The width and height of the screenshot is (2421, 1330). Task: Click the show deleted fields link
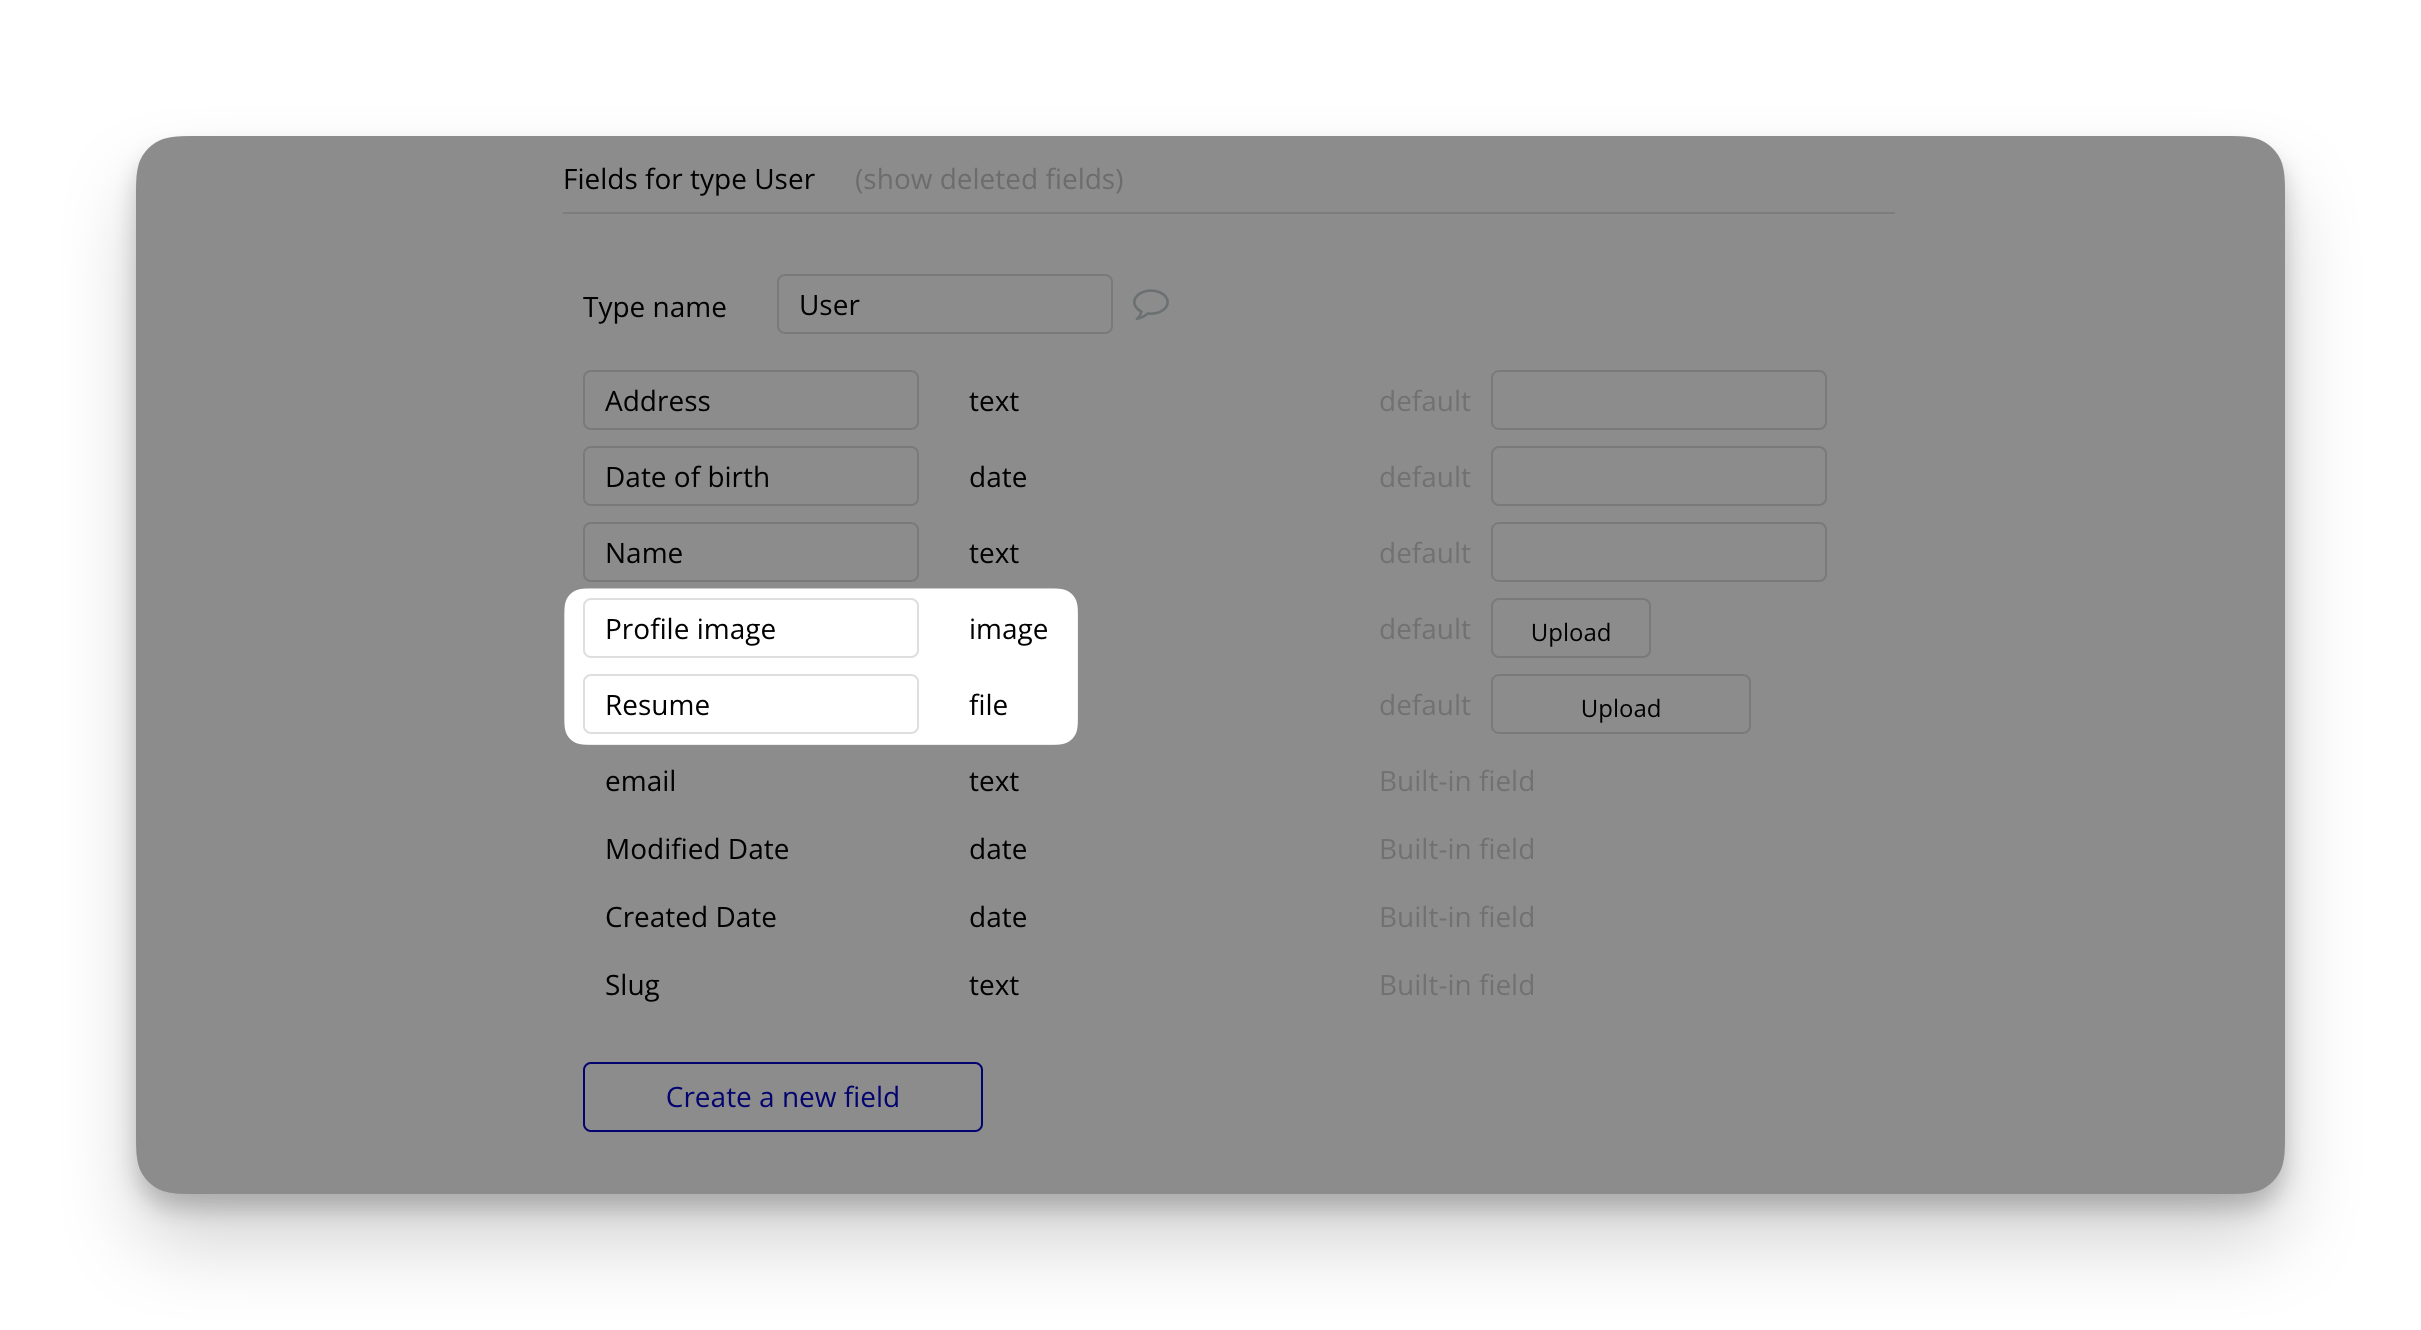988,179
